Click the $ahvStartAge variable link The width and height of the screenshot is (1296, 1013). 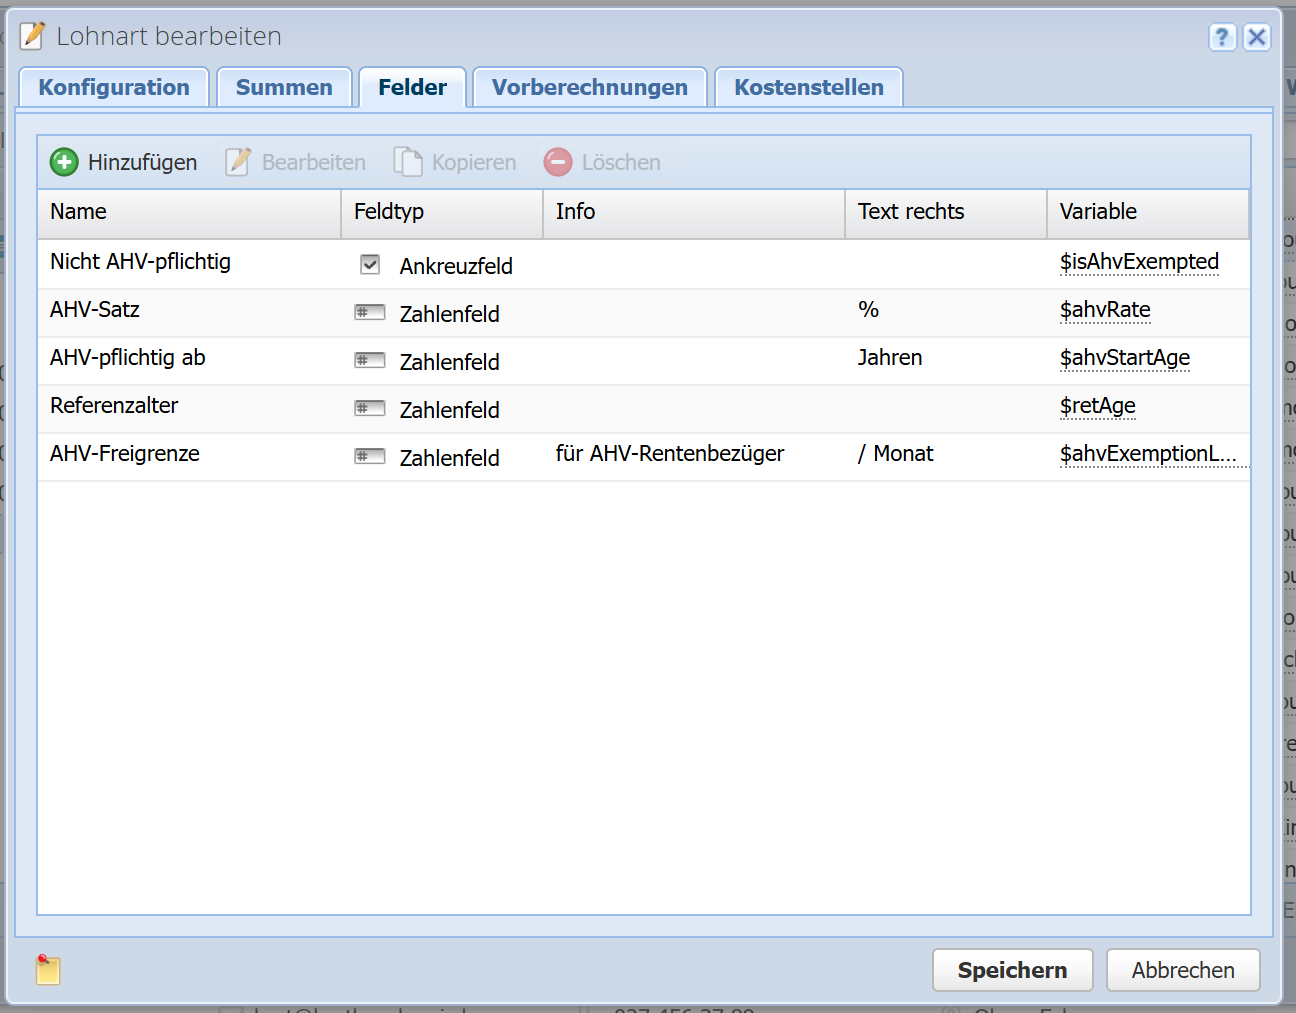pos(1124,358)
